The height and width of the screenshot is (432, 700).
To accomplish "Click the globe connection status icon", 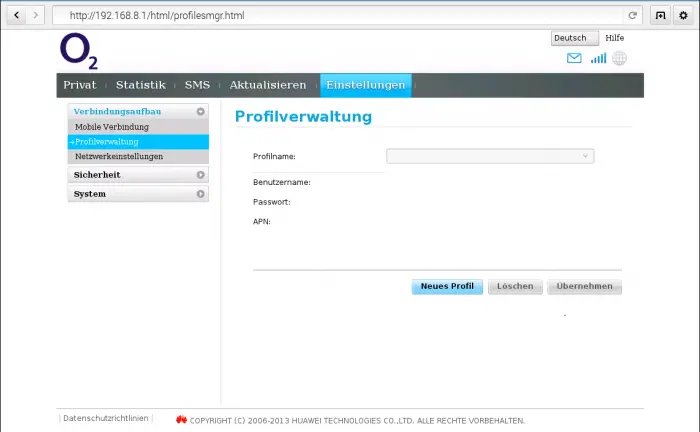I will point(619,58).
